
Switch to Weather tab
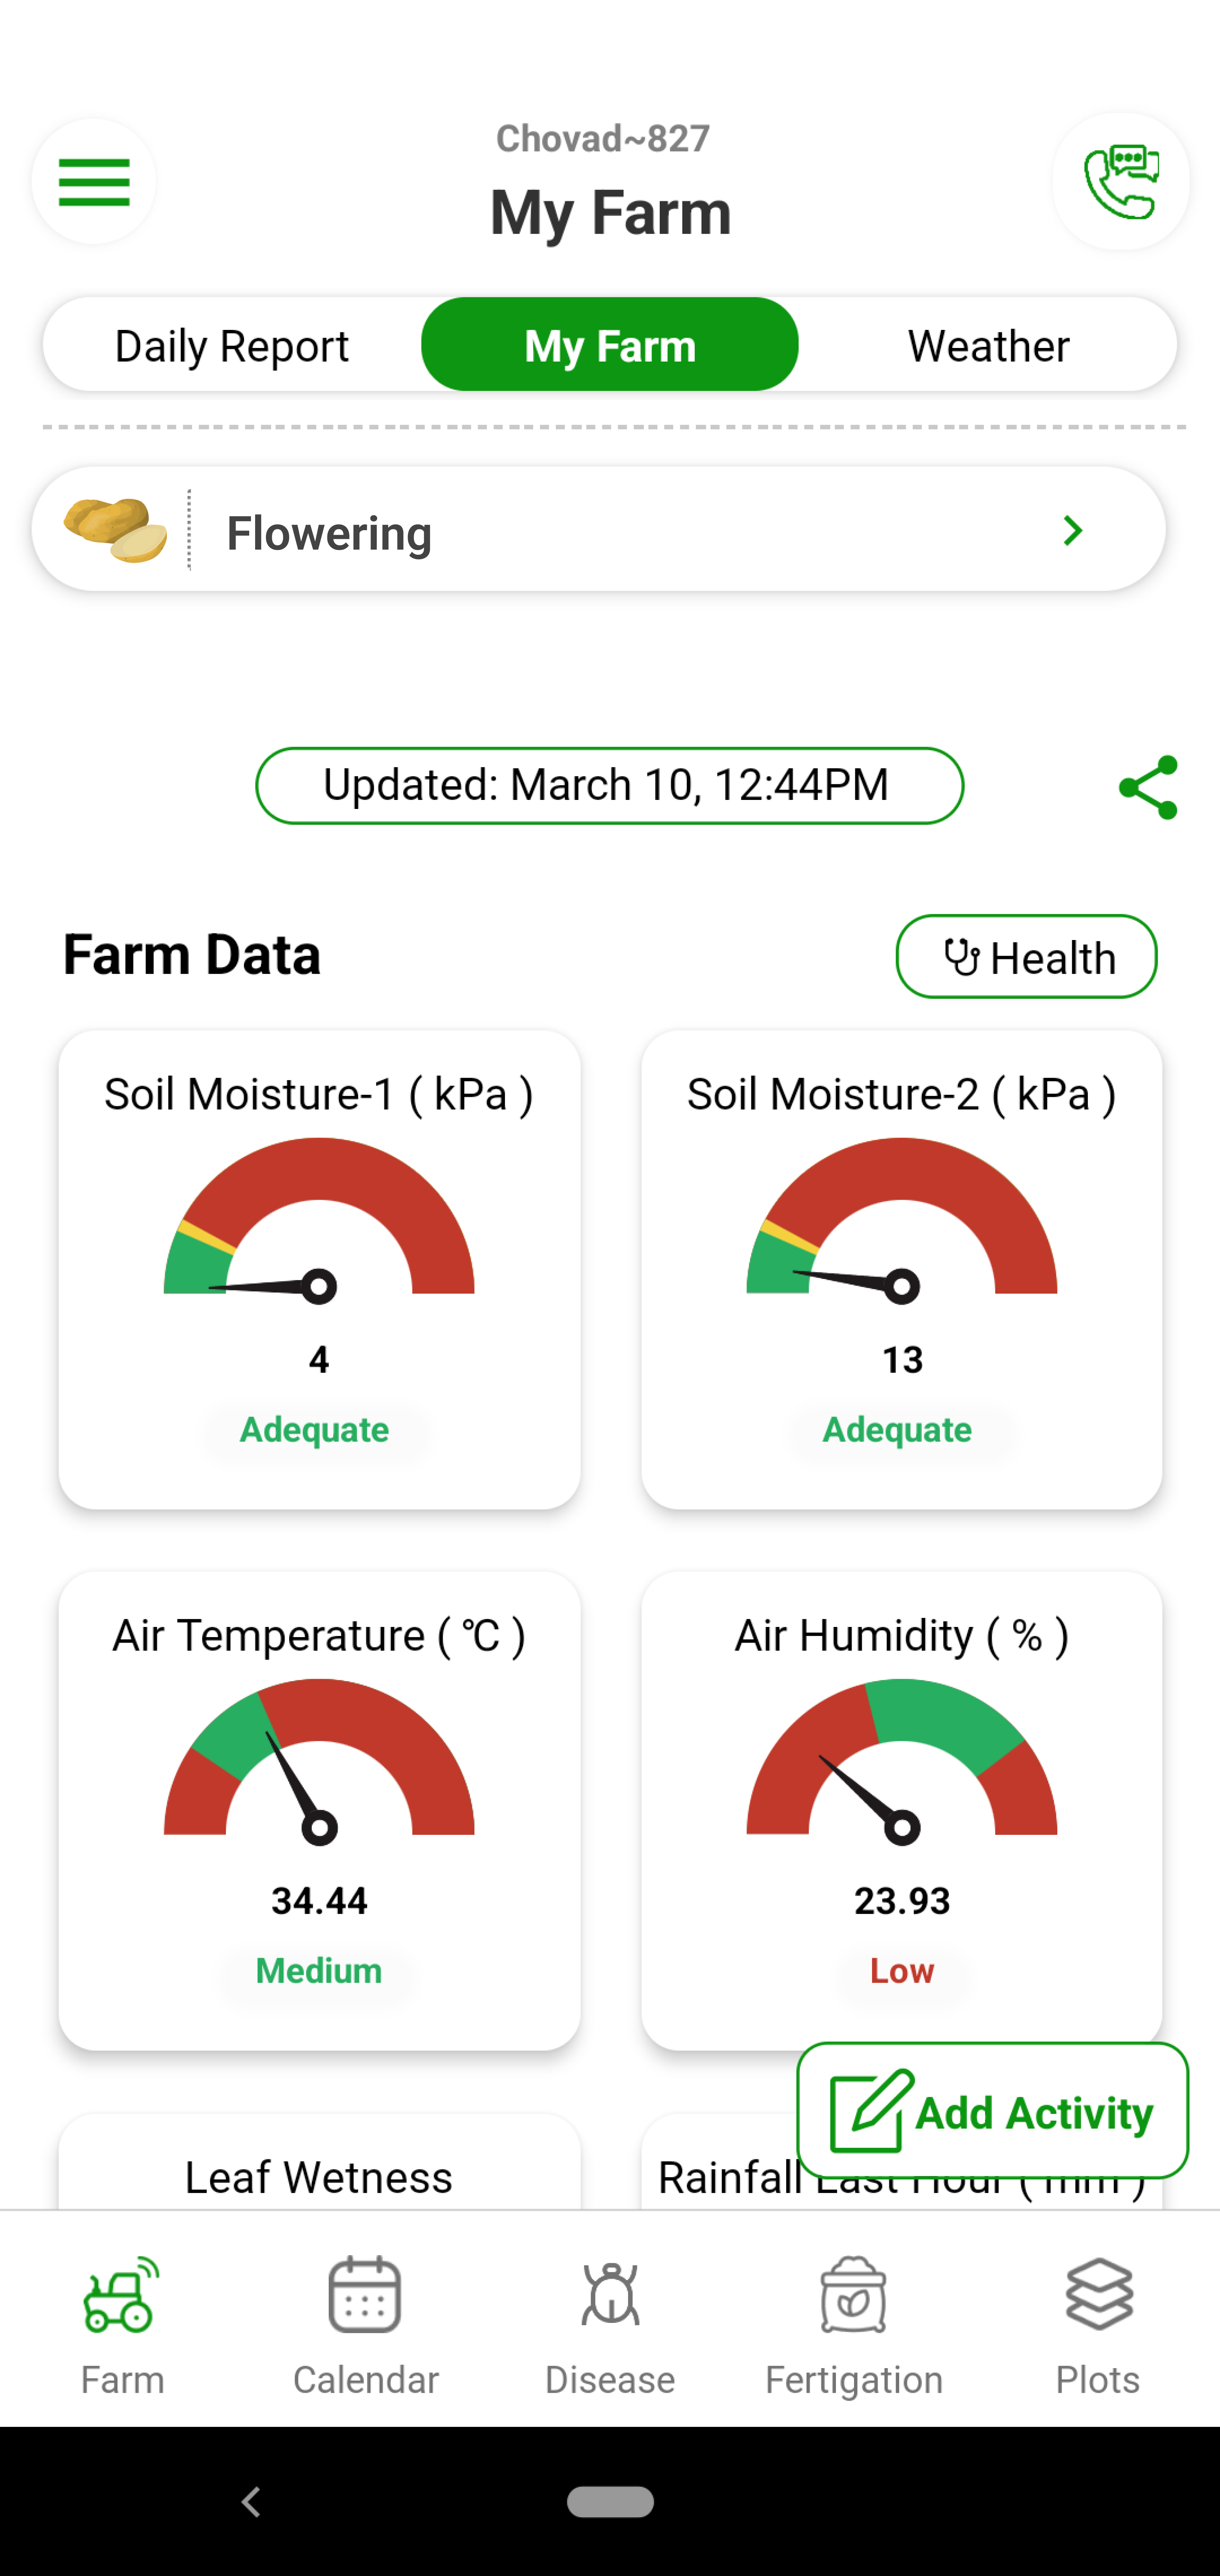pyautogui.click(x=987, y=343)
